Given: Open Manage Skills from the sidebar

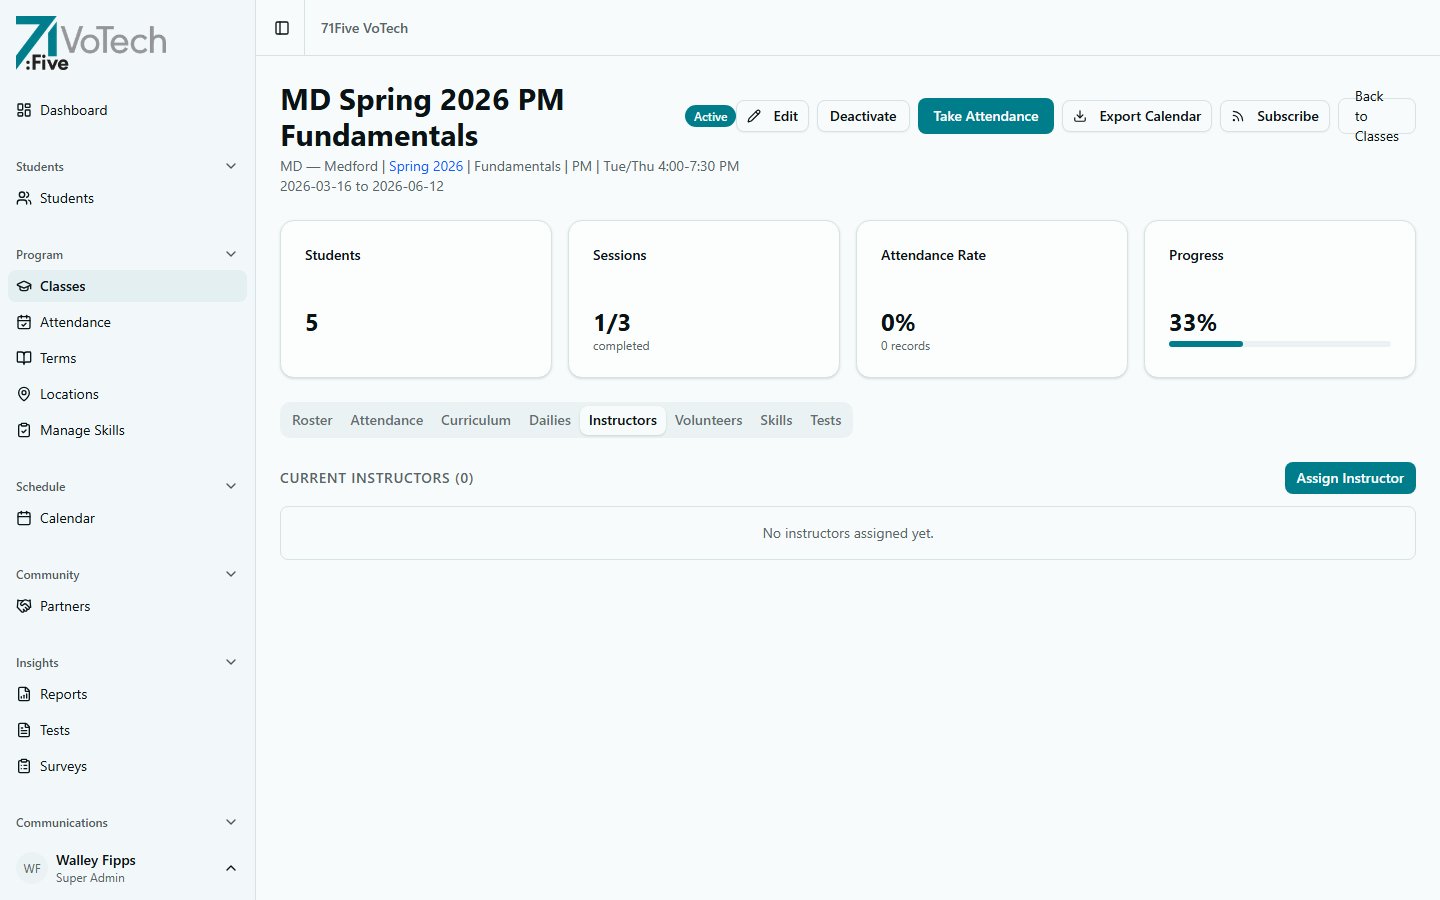Looking at the screenshot, I should tap(80, 429).
